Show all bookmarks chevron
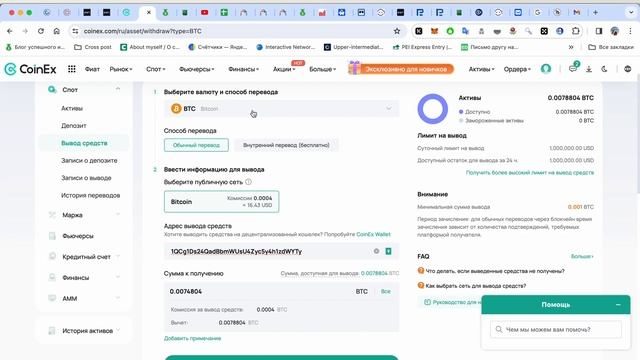Screen dimensions: 640x360 (x=571, y=47)
